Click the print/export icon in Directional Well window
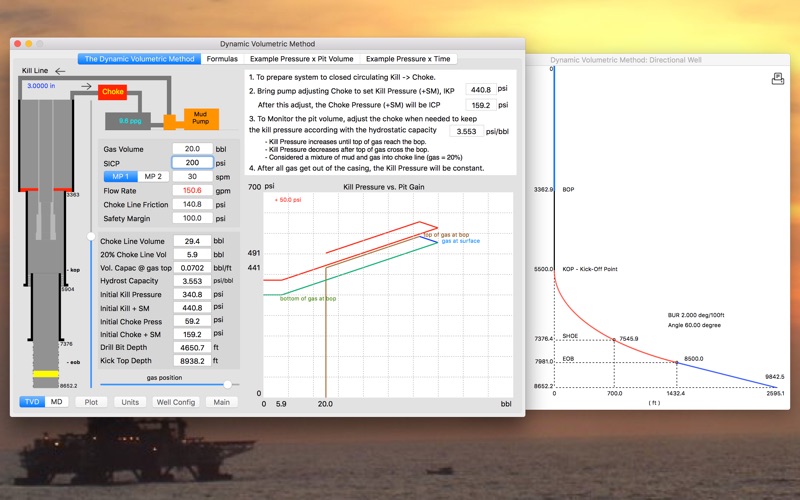Image resolution: width=800 pixels, height=500 pixels. [778, 79]
